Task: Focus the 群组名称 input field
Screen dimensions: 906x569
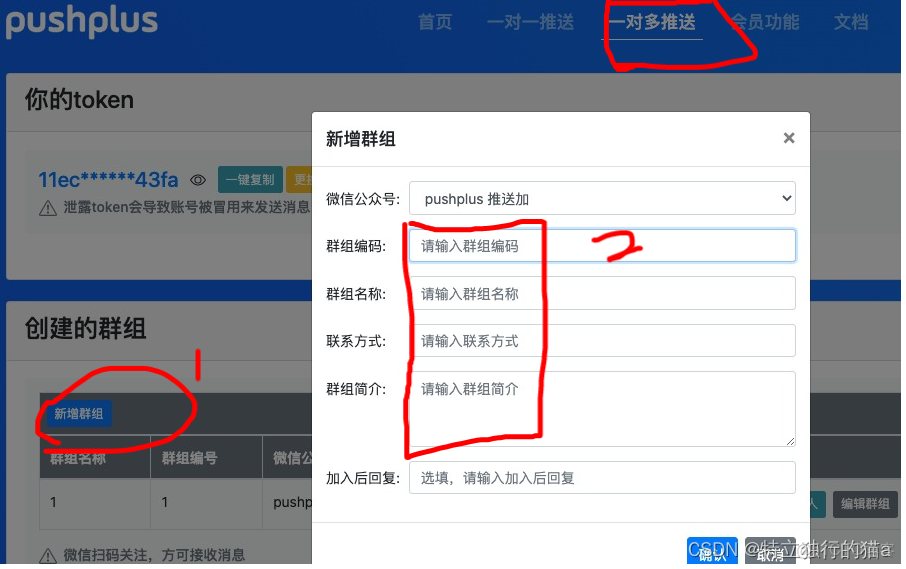Action: coord(602,293)
